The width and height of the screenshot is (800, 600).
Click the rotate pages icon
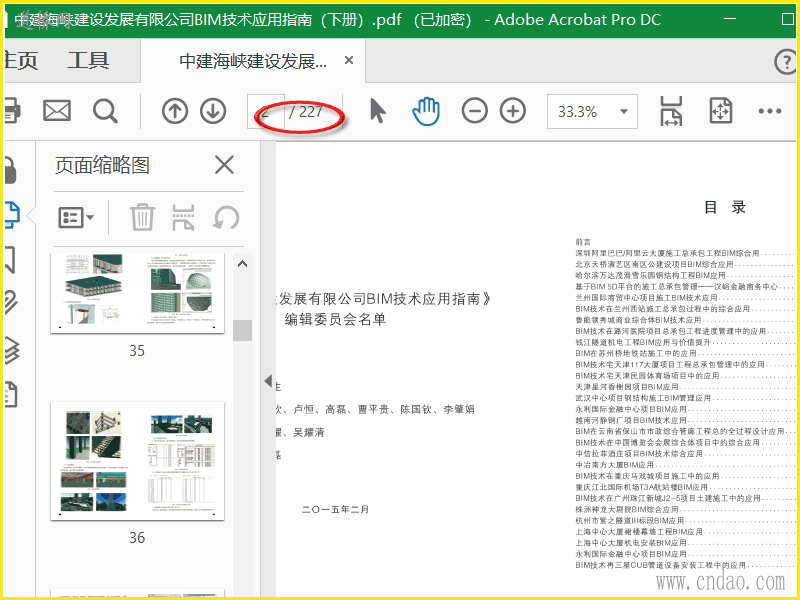tap(226, 217)
